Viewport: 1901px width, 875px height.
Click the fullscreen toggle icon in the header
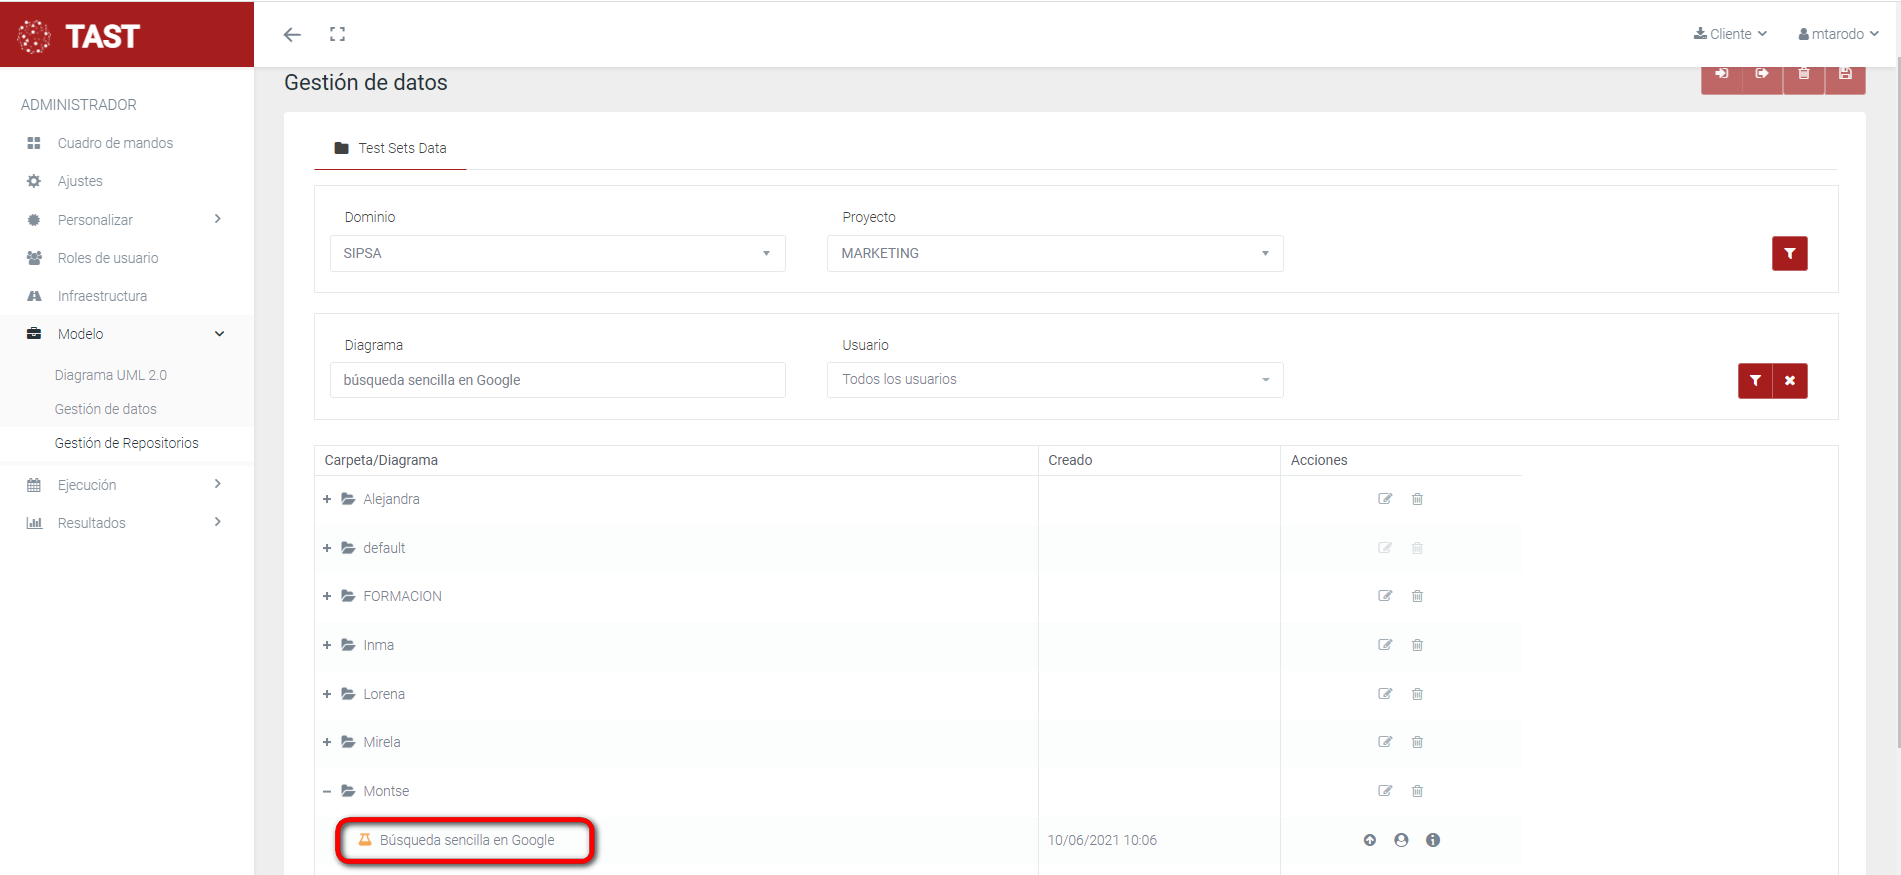pos(337,34)
